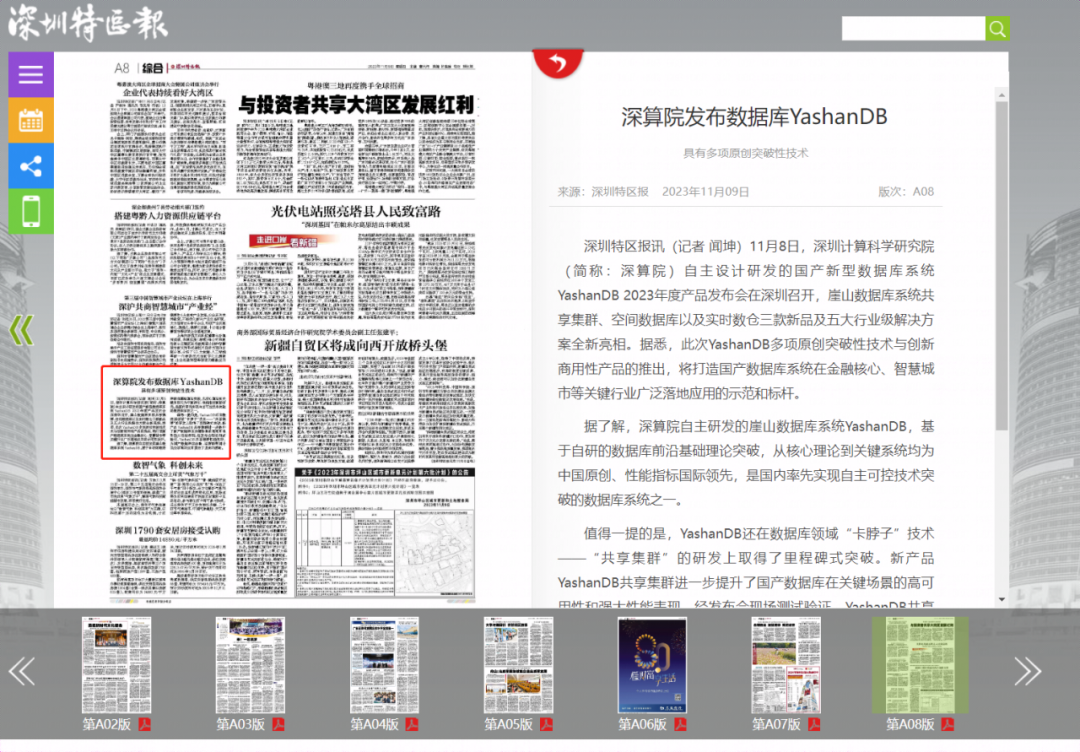Open article 光伏电站照亮塔县人民致富路
This screenshot has height=752, width=1080.
click(x=355, y=211)
